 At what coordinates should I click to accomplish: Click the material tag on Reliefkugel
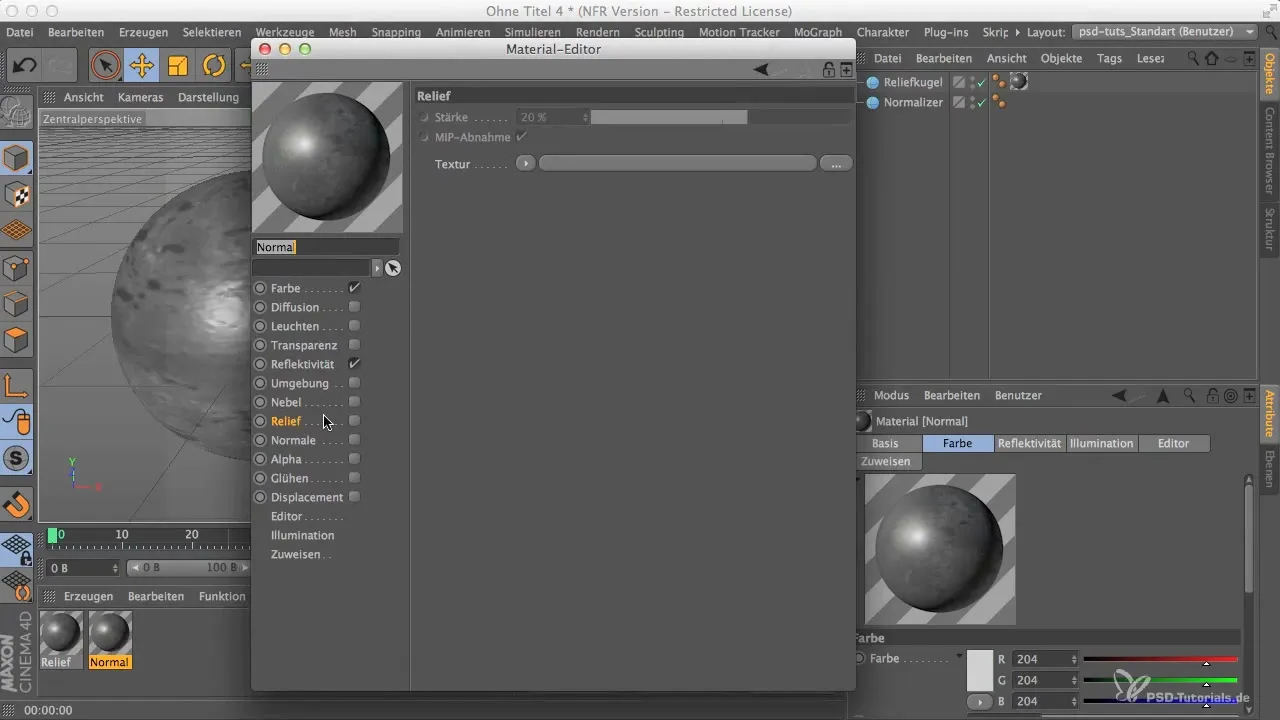click(1019, 82)
